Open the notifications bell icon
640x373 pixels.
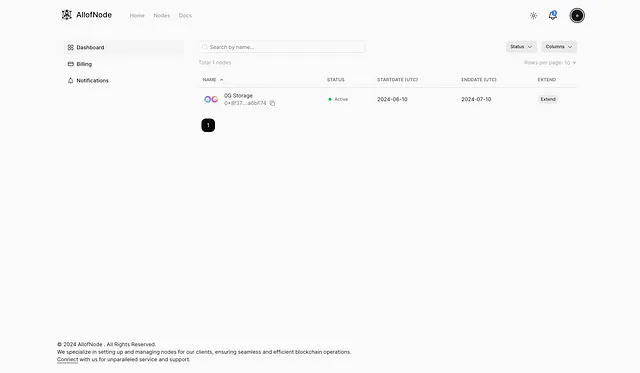(553, 15)
